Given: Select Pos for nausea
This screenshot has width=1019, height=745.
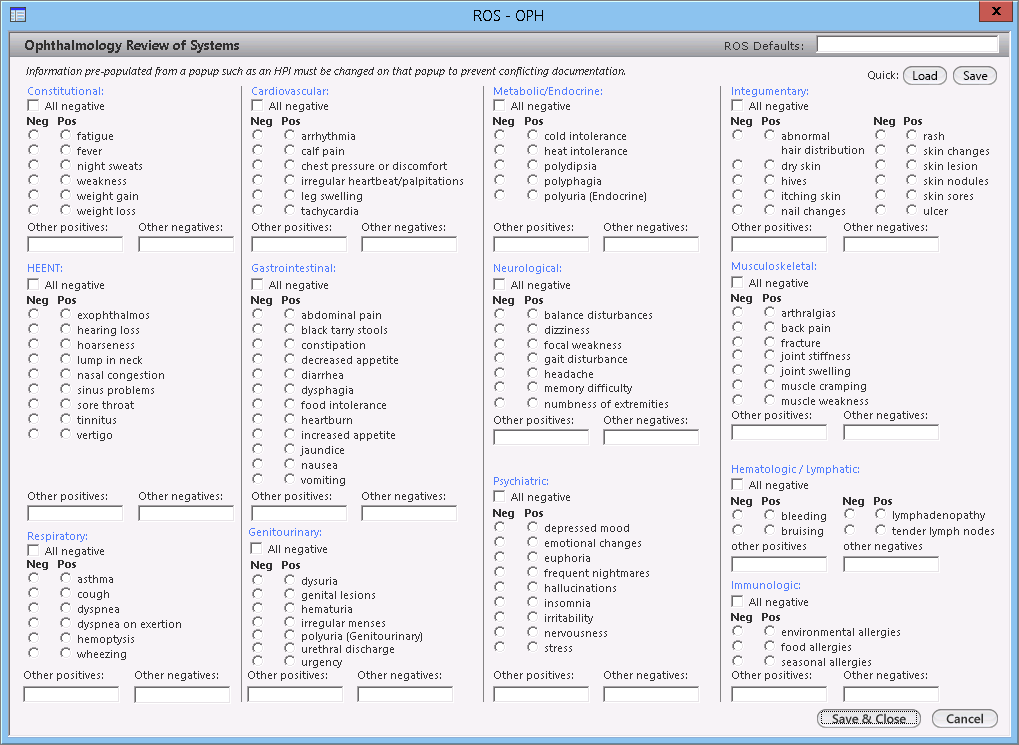Looking at the screenshot, I should (x=289, y=464).
